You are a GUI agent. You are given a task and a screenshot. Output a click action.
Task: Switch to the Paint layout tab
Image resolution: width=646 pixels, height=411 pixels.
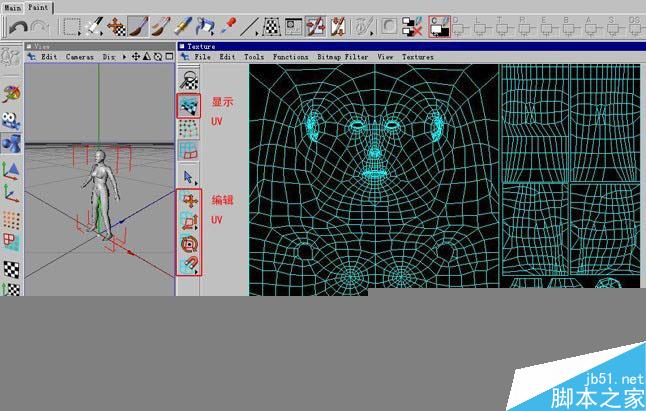(x=39, y=7)
